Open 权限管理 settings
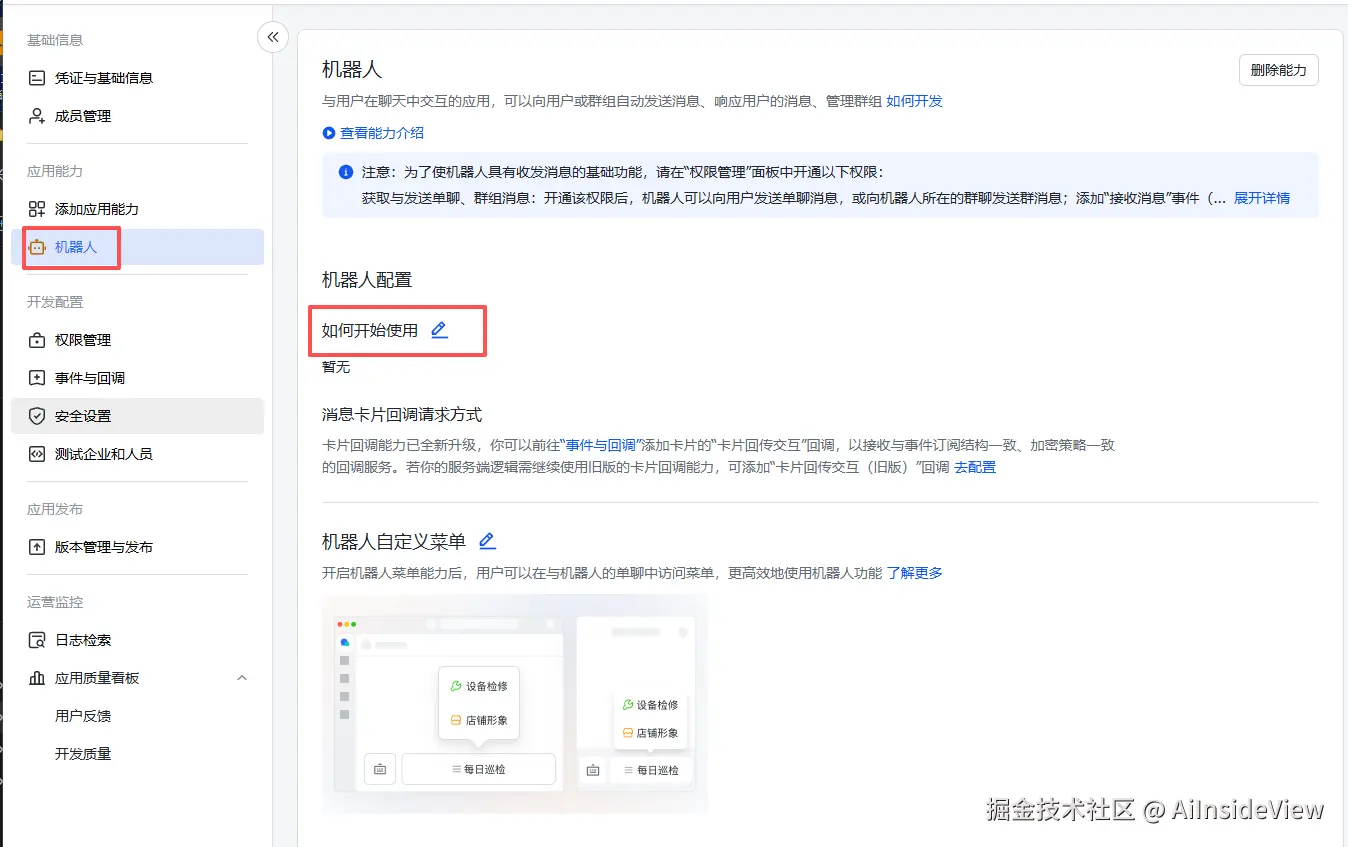The height and width of the screenshot is (847, 1348). [x=137, y=340]
